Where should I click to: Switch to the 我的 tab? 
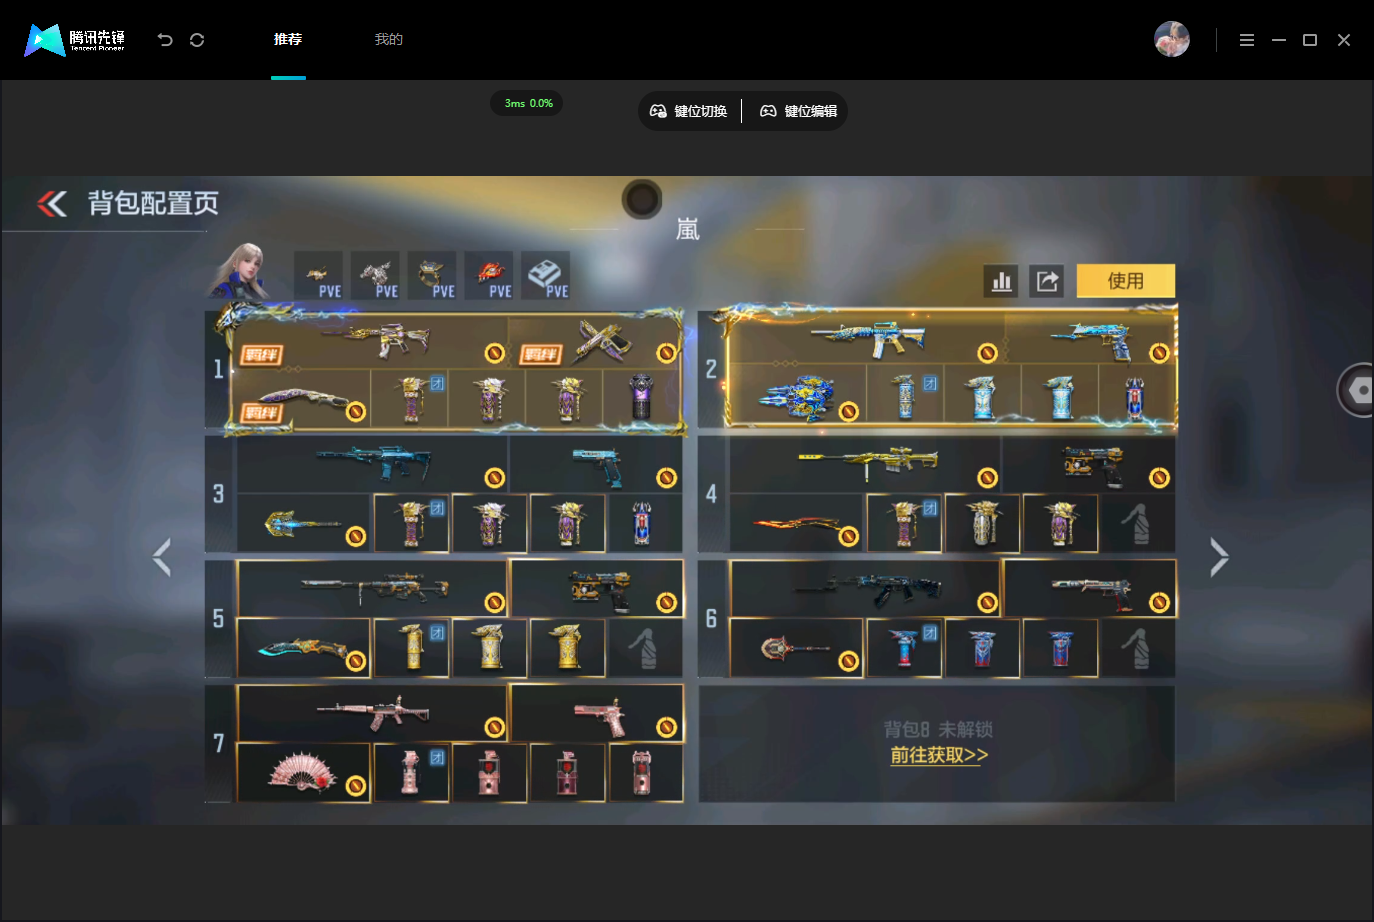pyautogui.click(x=388, y=39)
